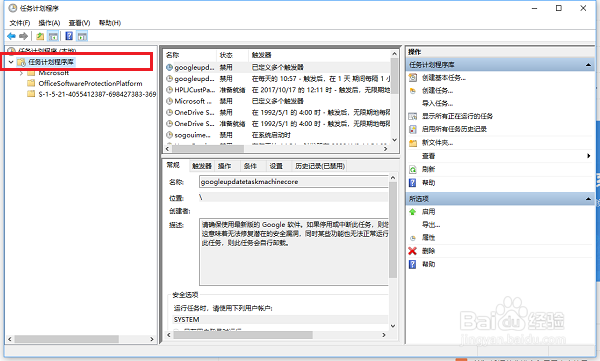The width and height of the screenshot is (600, 361).
Task: Sort tasks by 触发器 column header
Action: [319, 55]
